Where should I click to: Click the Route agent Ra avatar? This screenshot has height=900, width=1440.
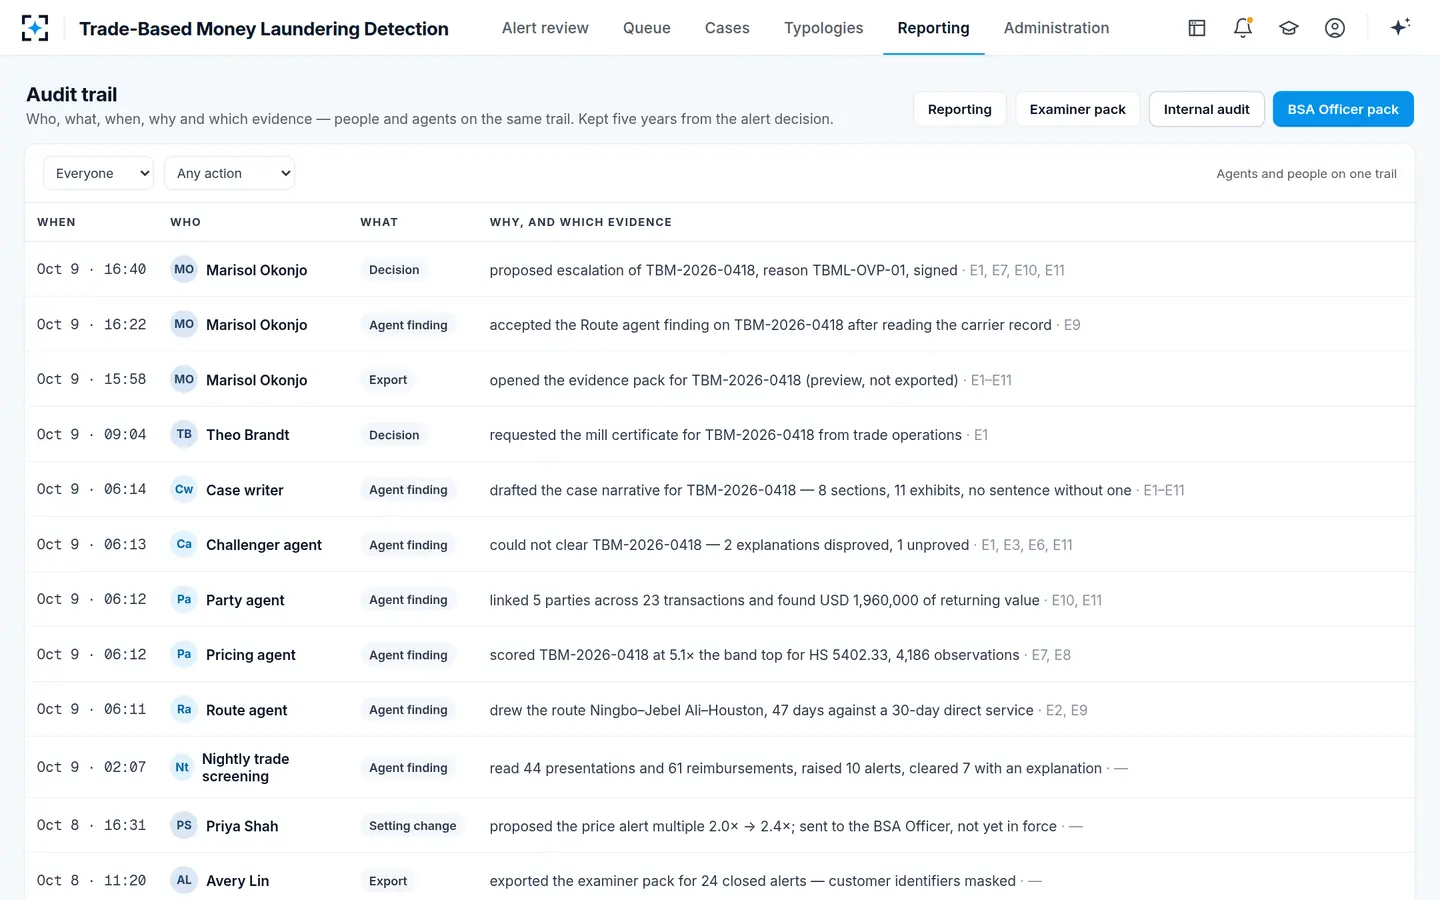[184, 709]
